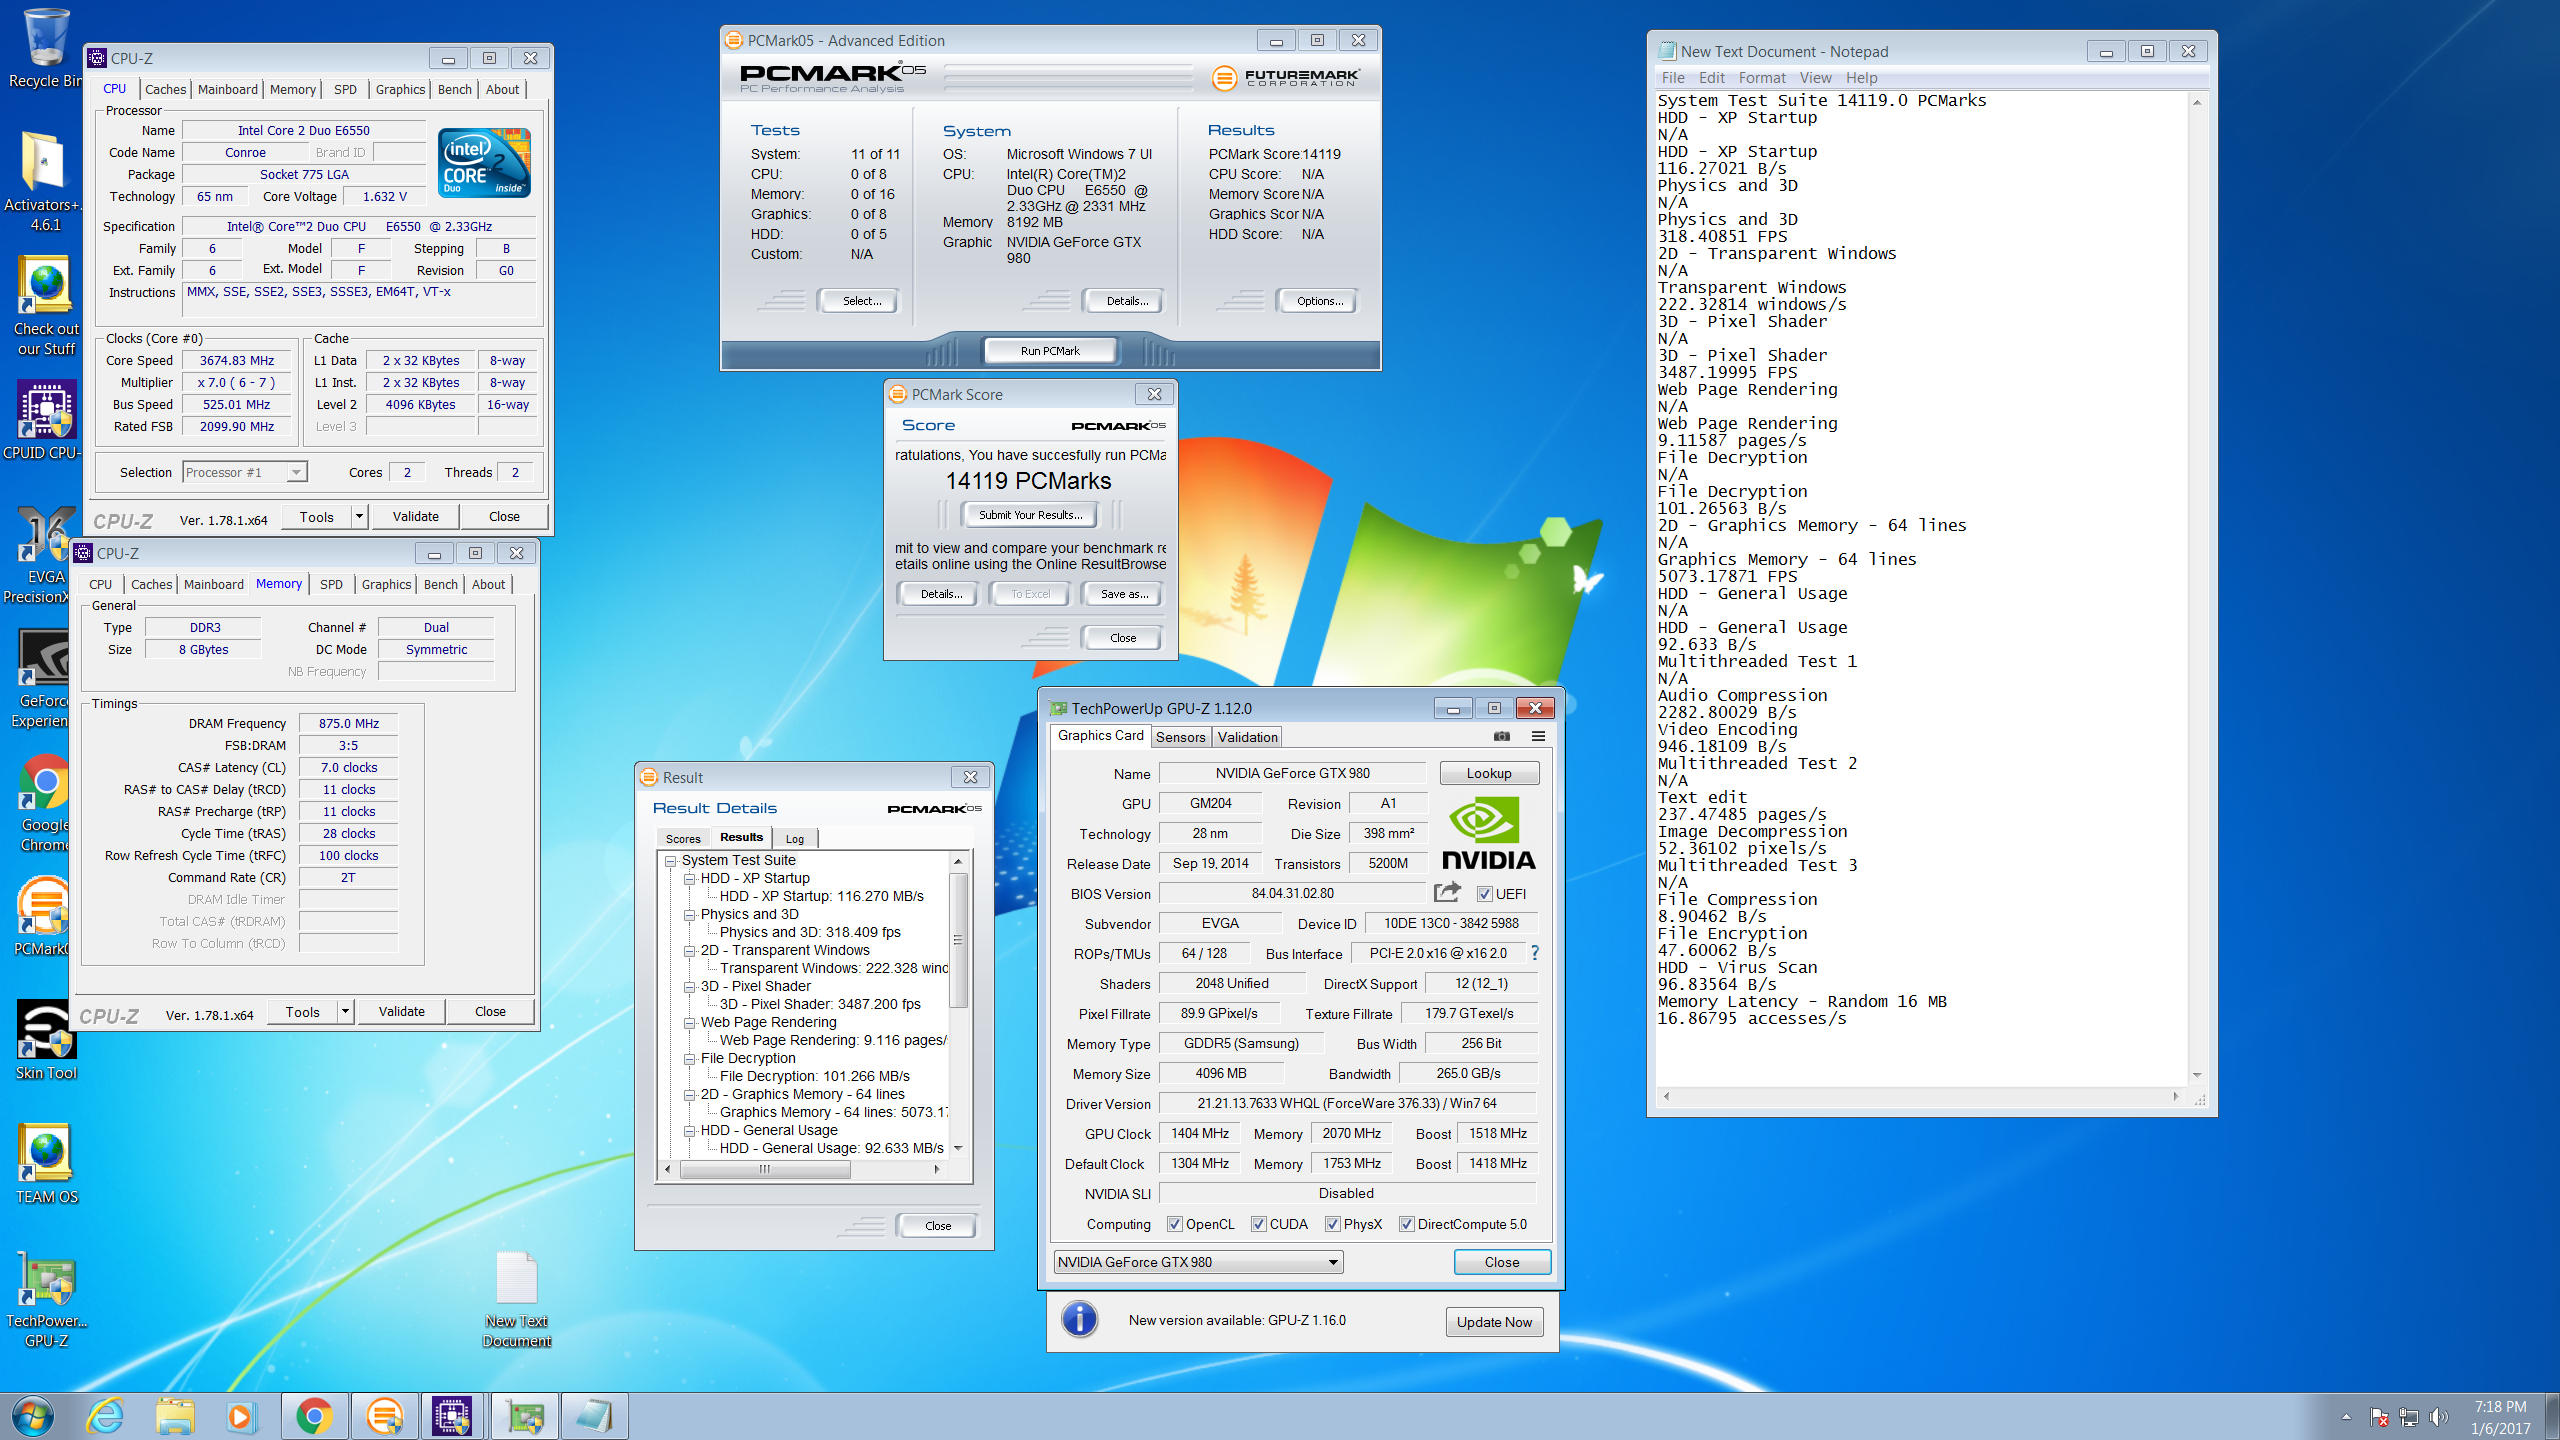2560x1440 pixels.
Task: Open the GPU selection dropdown in GPU-Z
Action: point(1198,1262)
